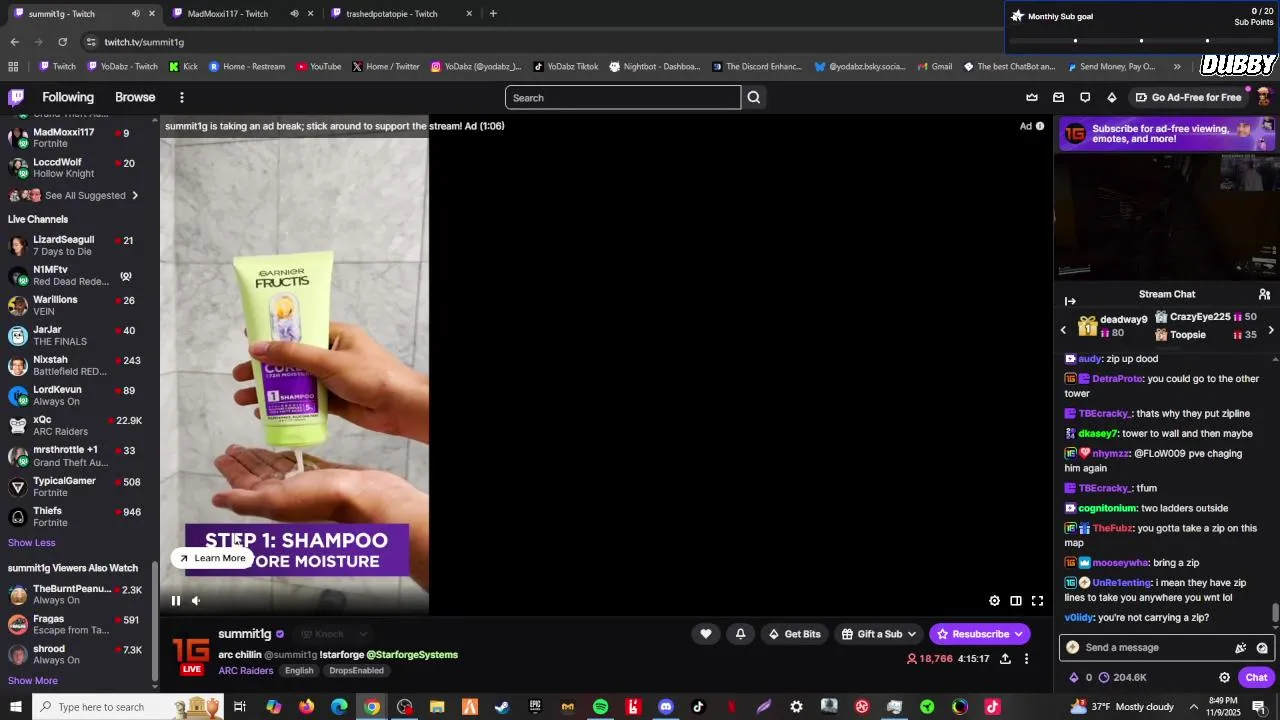Toggle the notification bell for summit1g

(740, 634)
